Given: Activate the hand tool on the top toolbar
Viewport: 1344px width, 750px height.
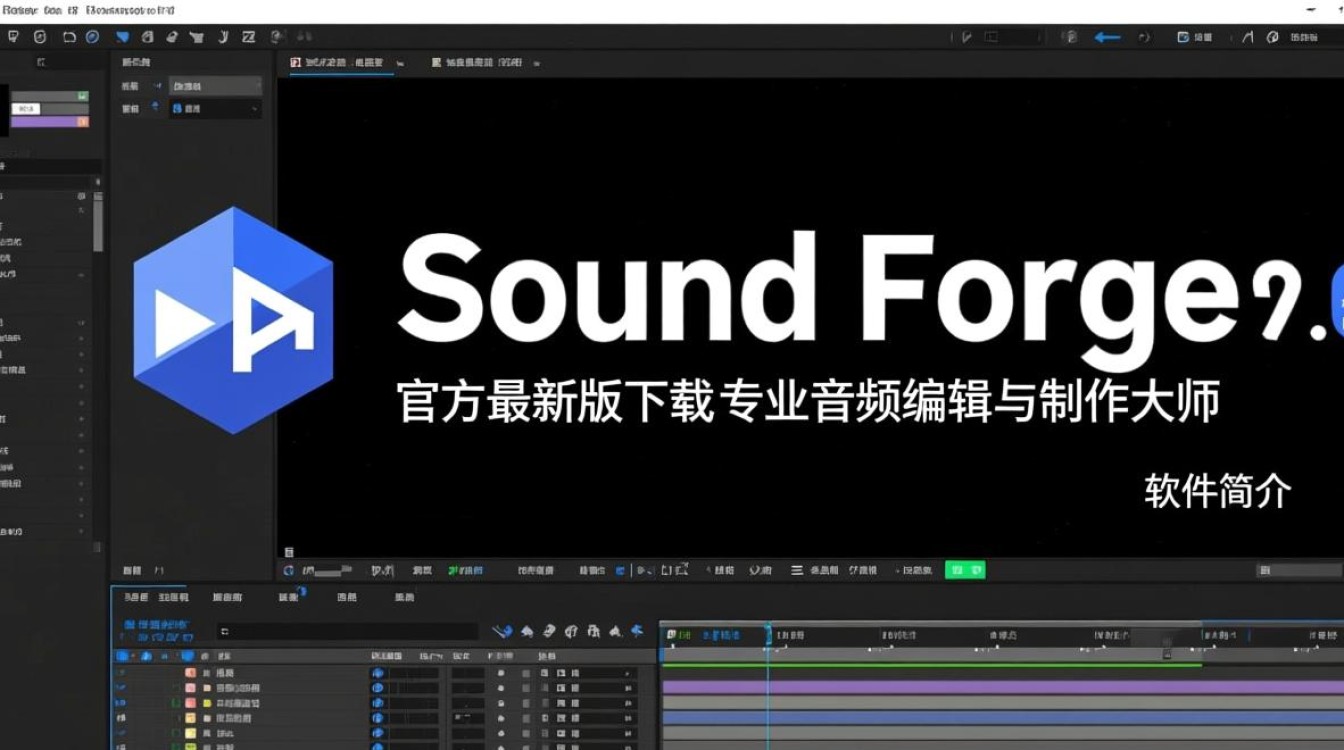Looking at the screenshot, I should tap(40, 37).
